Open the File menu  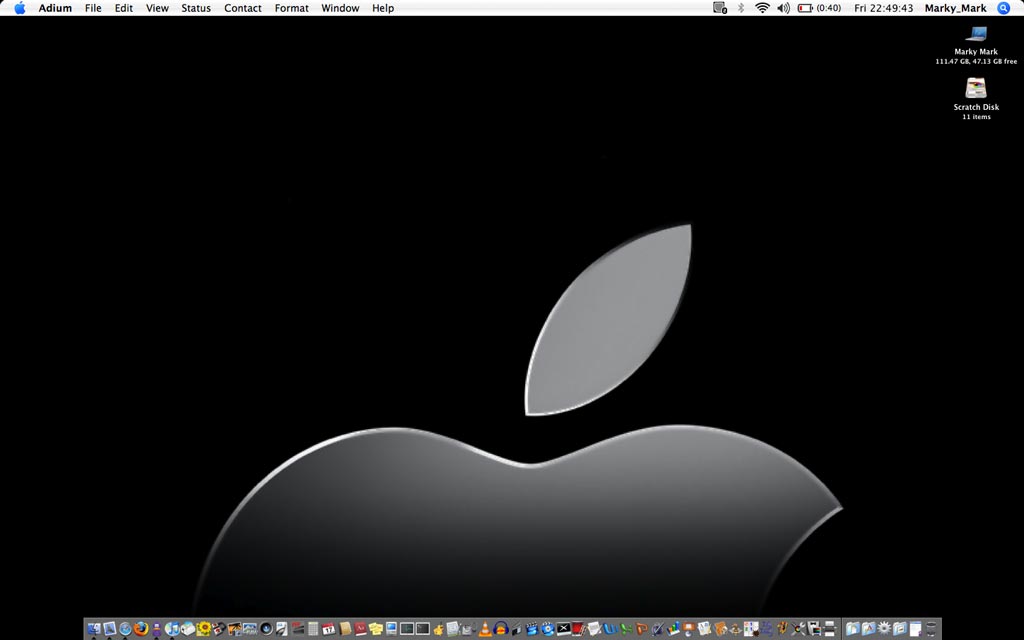coord(93,8)
